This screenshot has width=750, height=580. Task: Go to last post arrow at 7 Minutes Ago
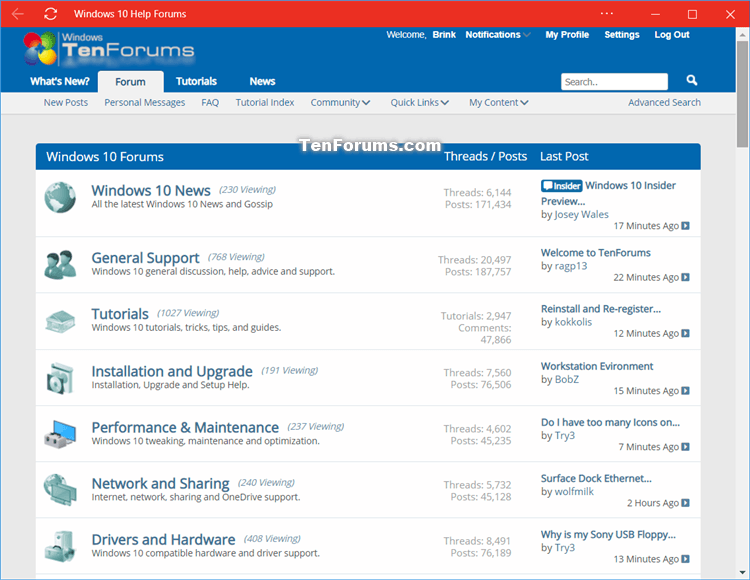685,447
